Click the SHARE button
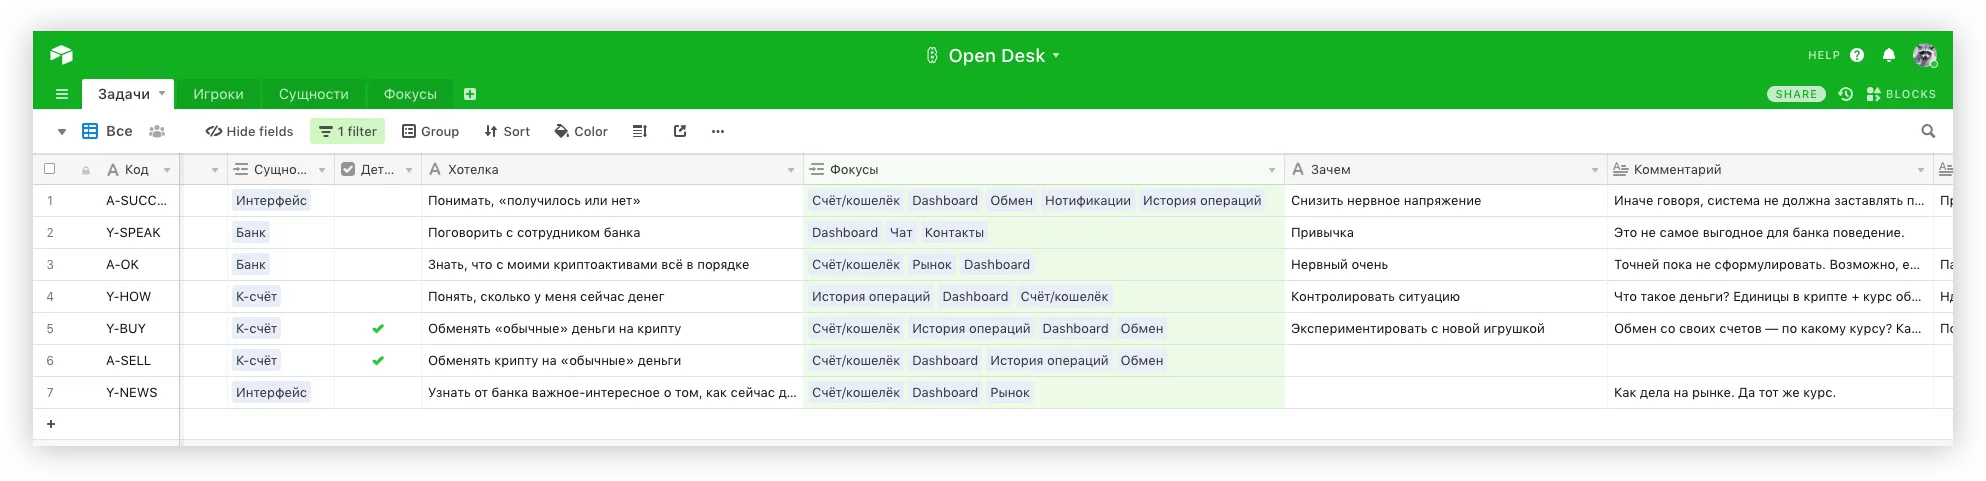1986x481 pixels. tap(1796, 94)
